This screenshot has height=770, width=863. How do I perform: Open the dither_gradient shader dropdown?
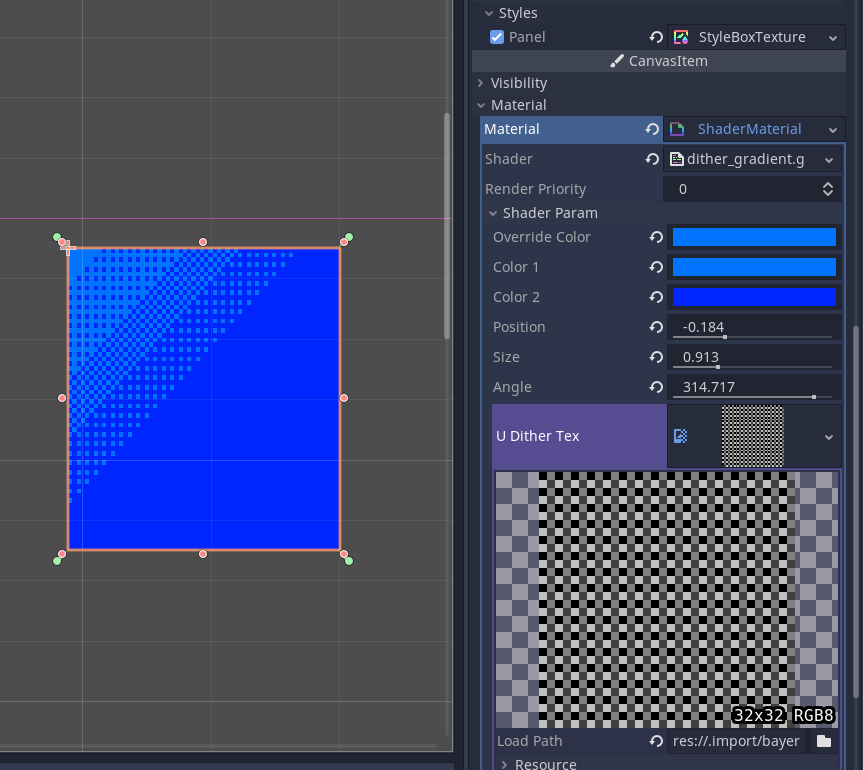click(x=828, y=159)
